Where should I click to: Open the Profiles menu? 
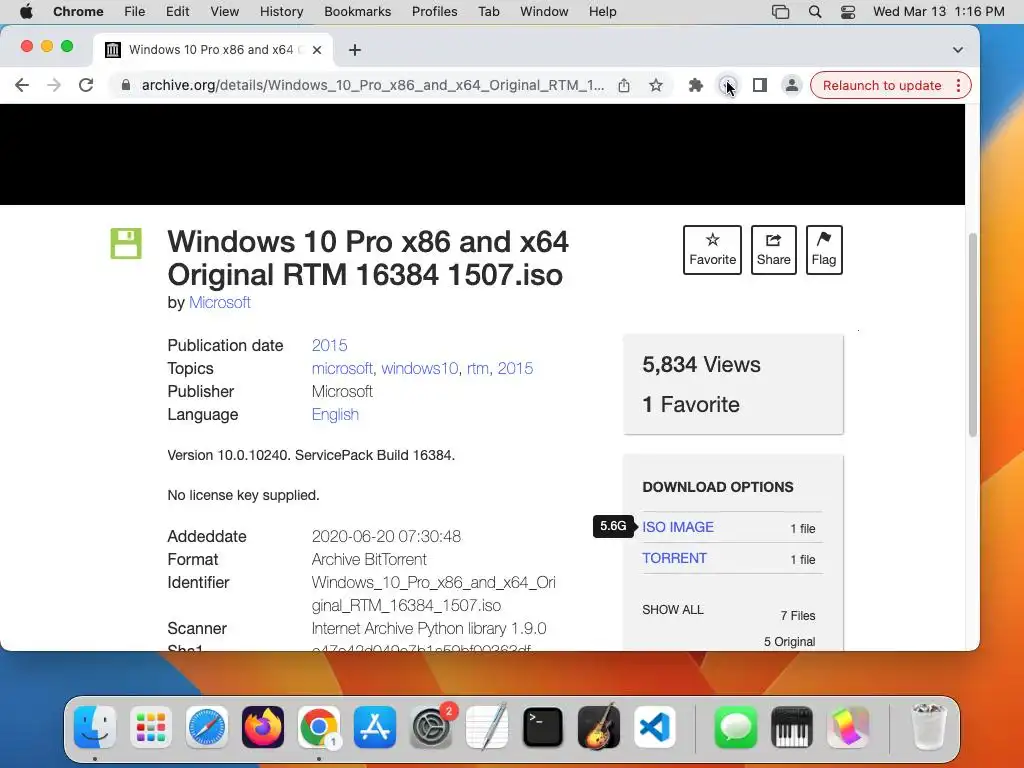434,12
